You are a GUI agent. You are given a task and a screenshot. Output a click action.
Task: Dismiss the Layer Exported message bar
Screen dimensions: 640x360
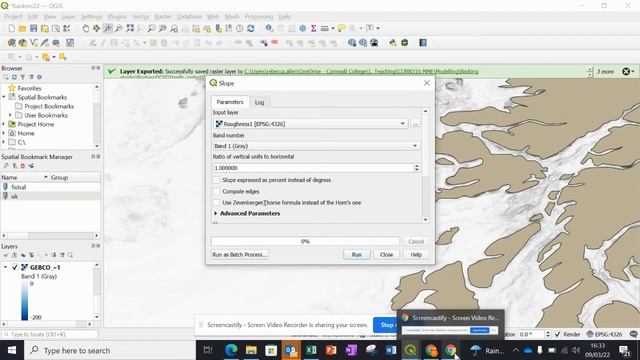[x=626, y=71]
